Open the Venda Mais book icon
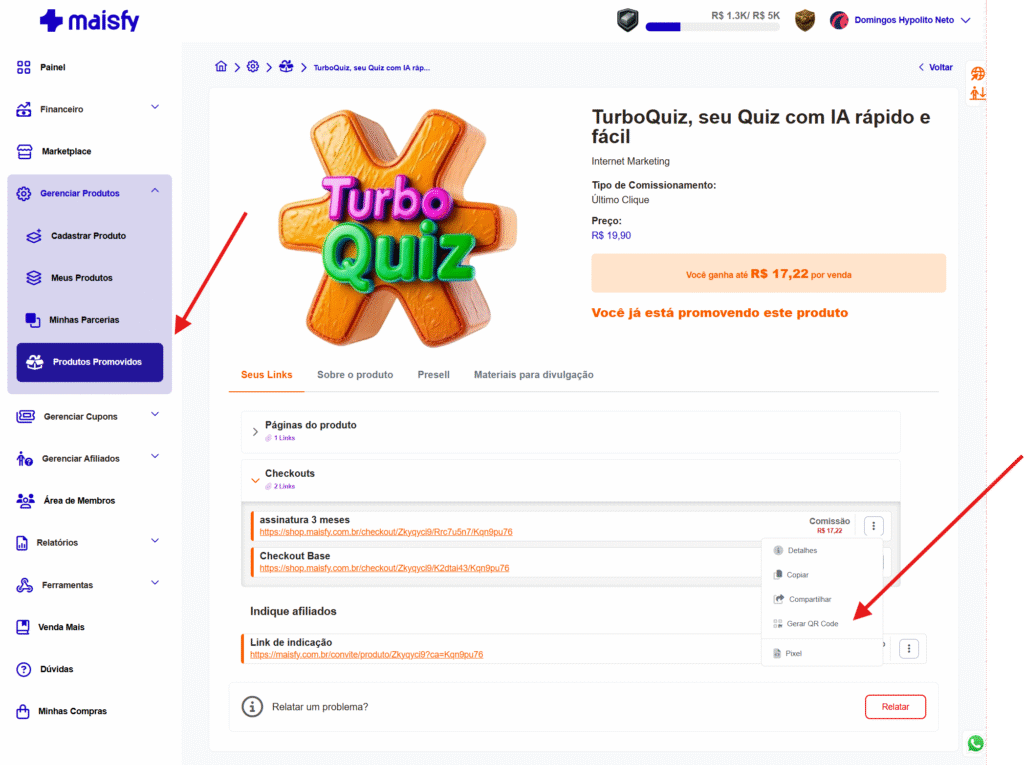1024x765 pixels. pyautogui.click(x=23, y=627)
